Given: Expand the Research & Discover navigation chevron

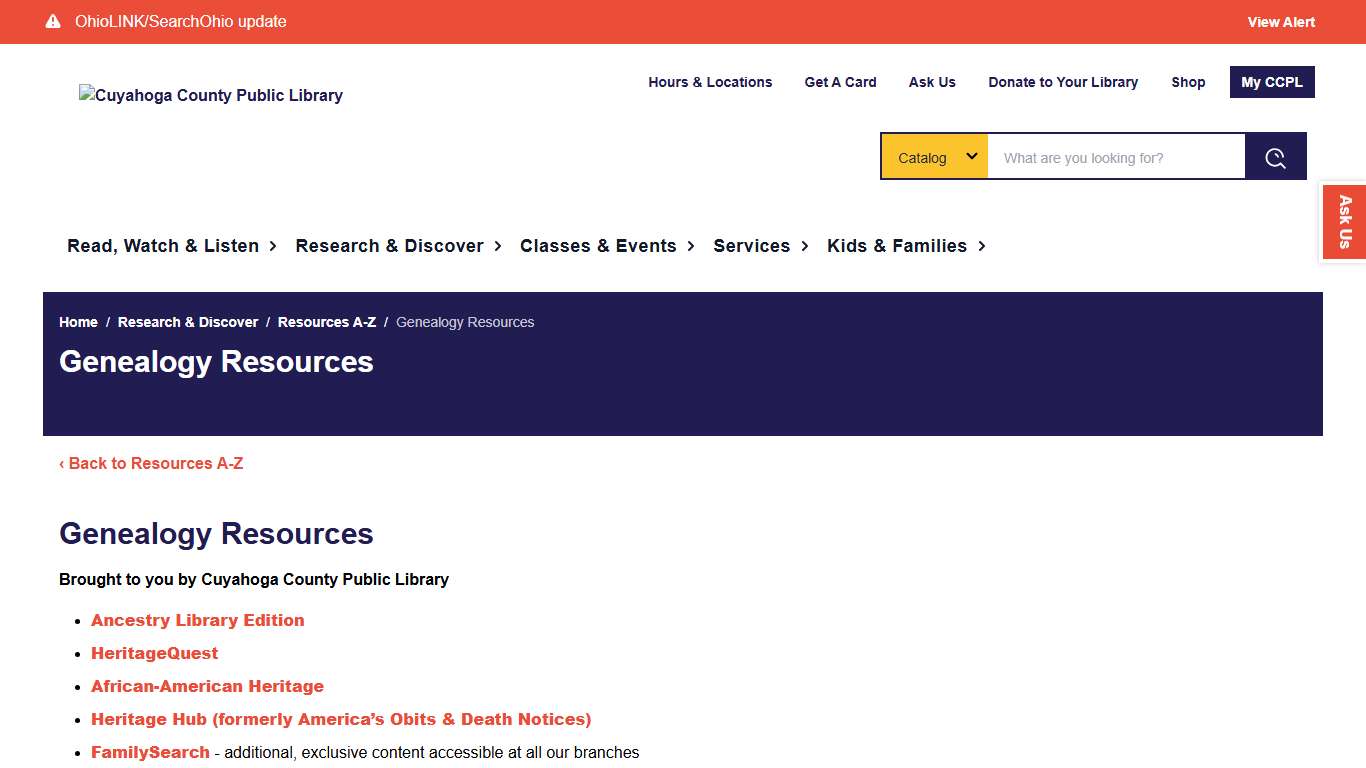Looking at the screenshot, I should pos(497,246).
